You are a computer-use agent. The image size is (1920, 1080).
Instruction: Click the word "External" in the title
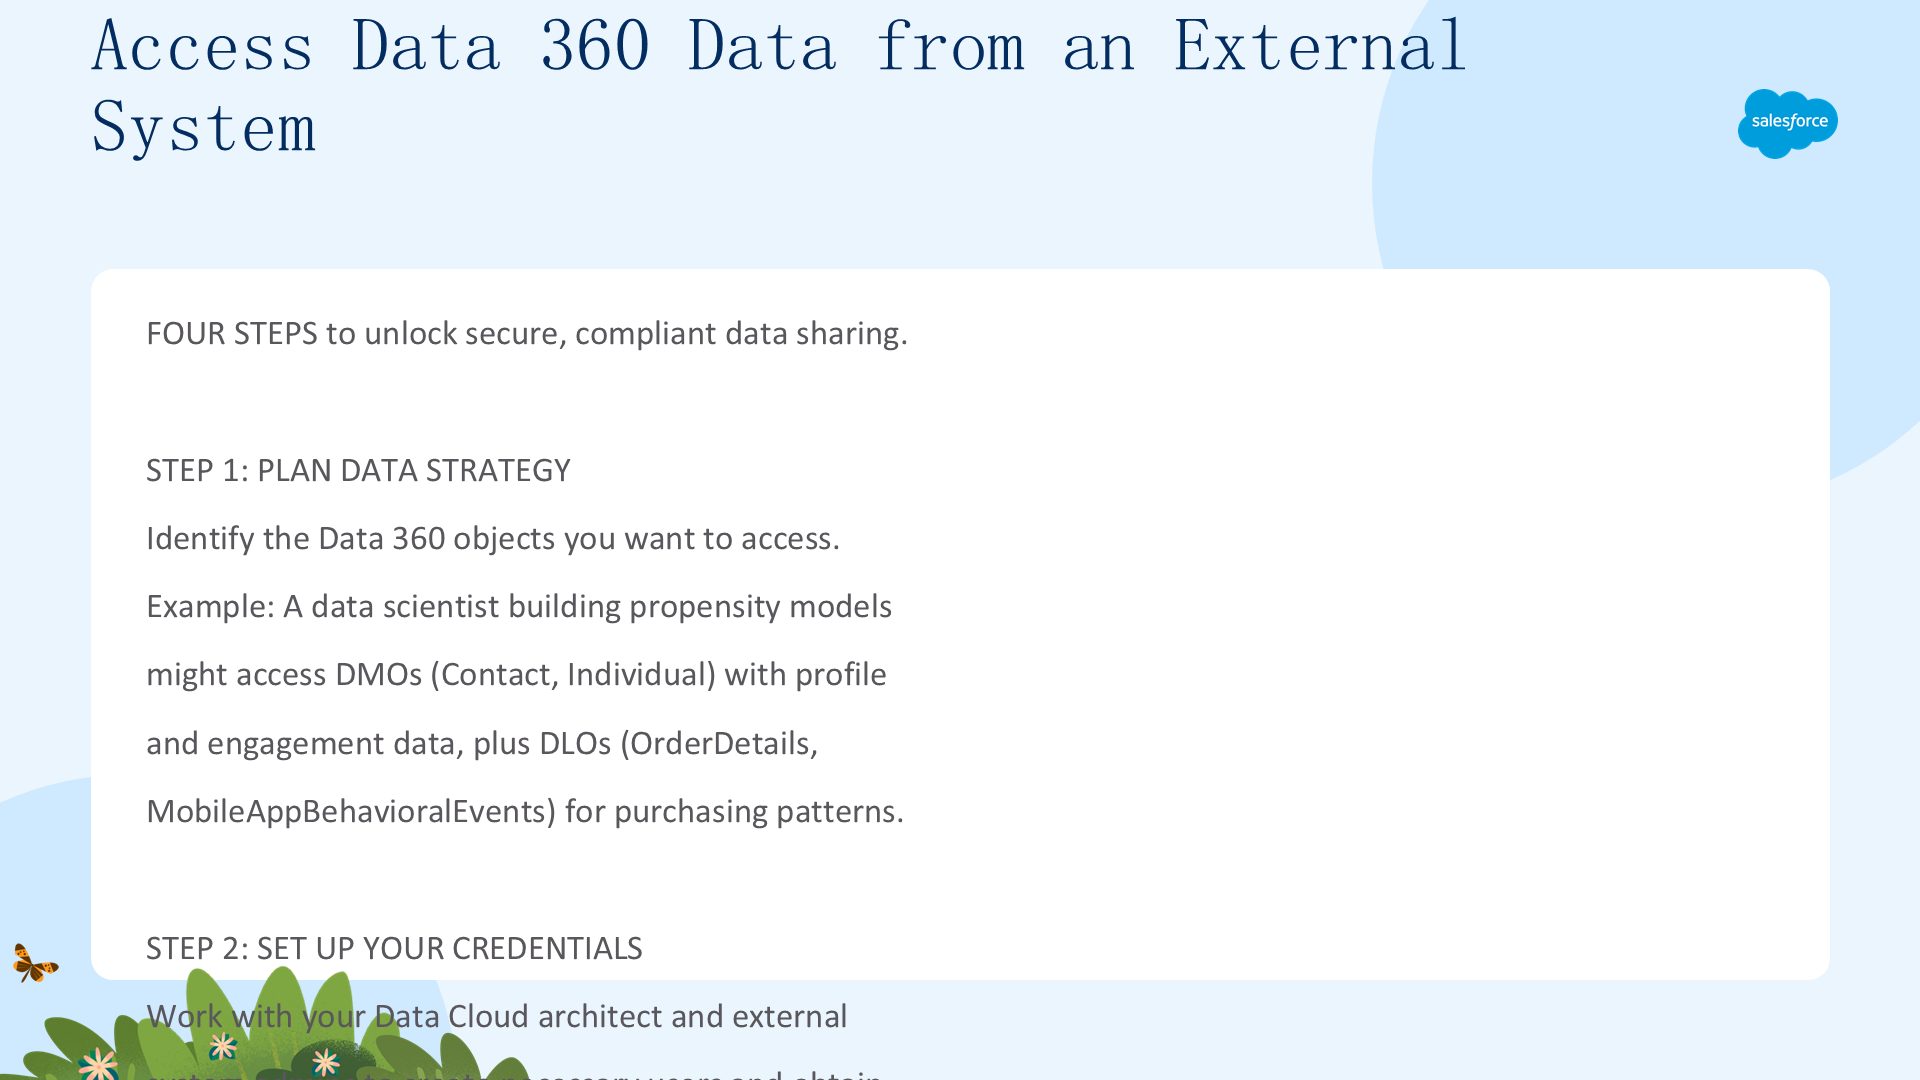point(1319,46)
